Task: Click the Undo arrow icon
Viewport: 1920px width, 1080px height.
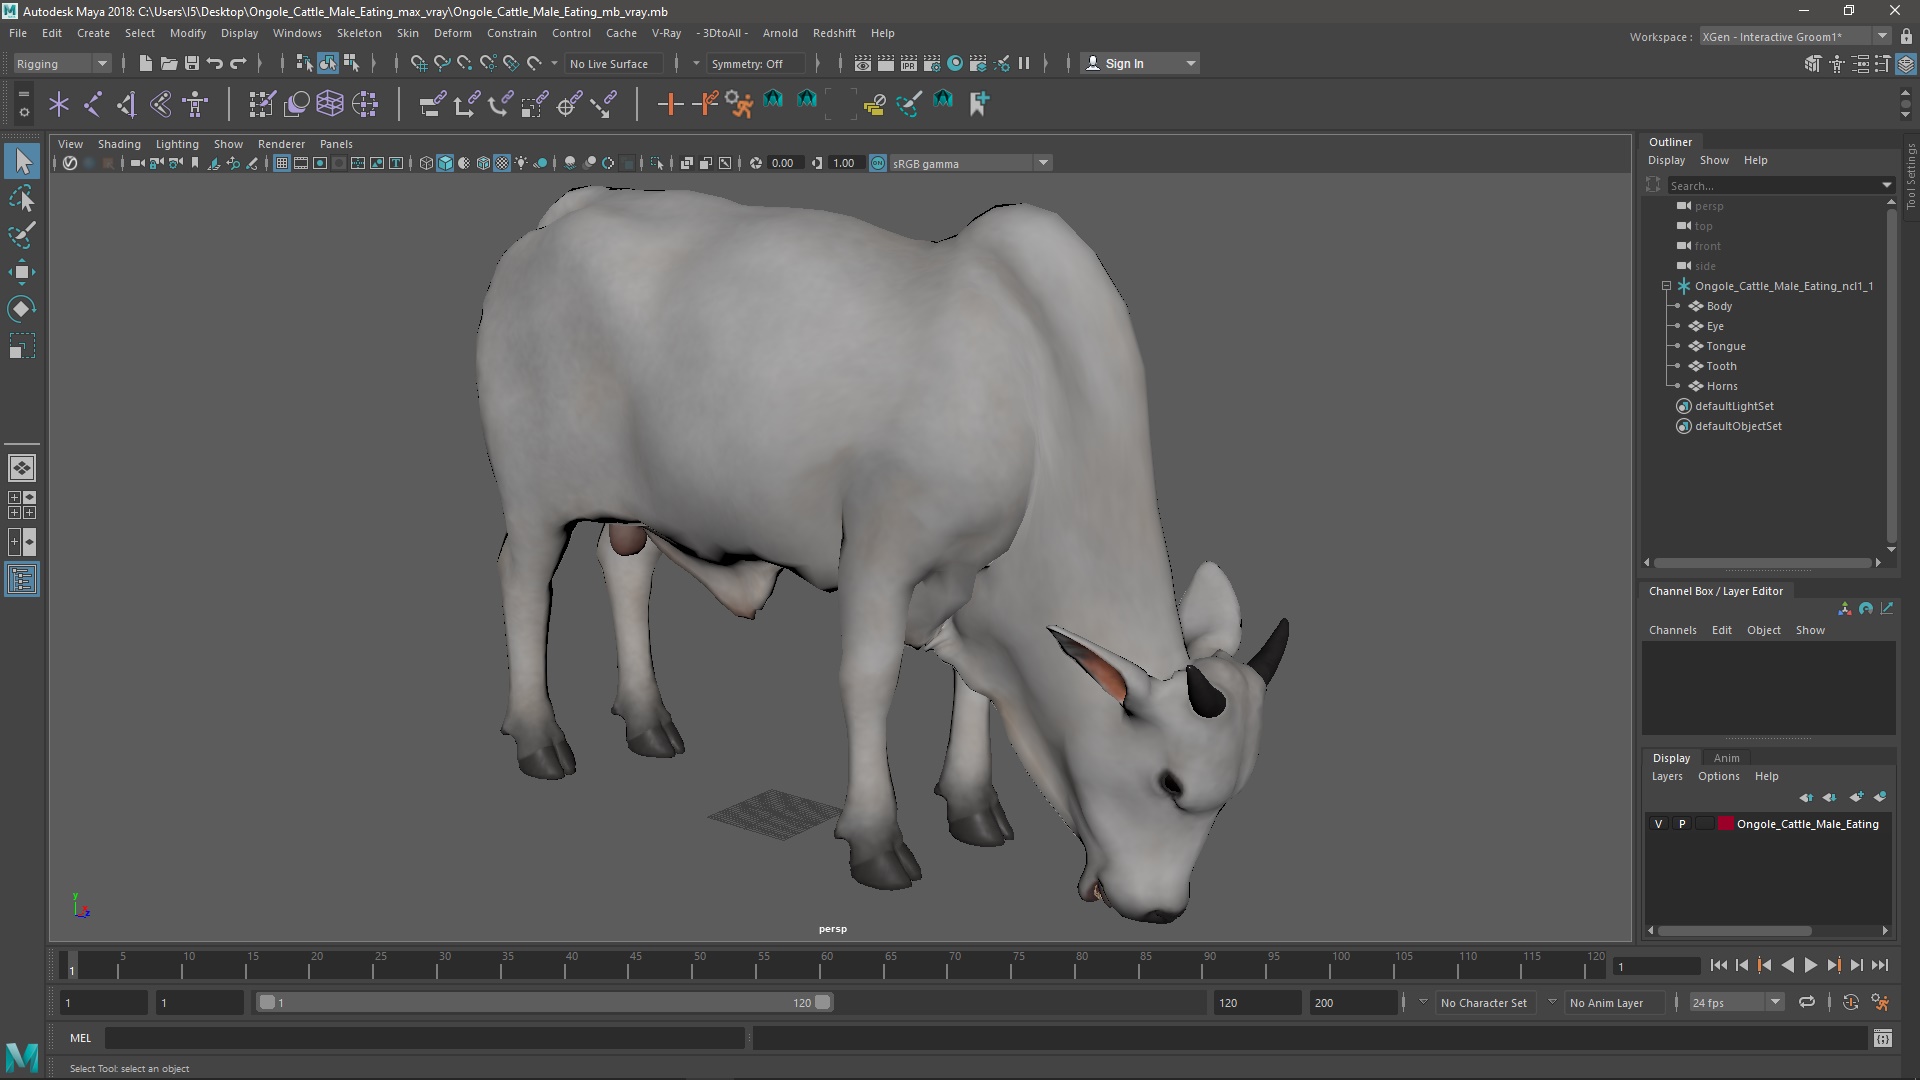Action: (214, 63)
